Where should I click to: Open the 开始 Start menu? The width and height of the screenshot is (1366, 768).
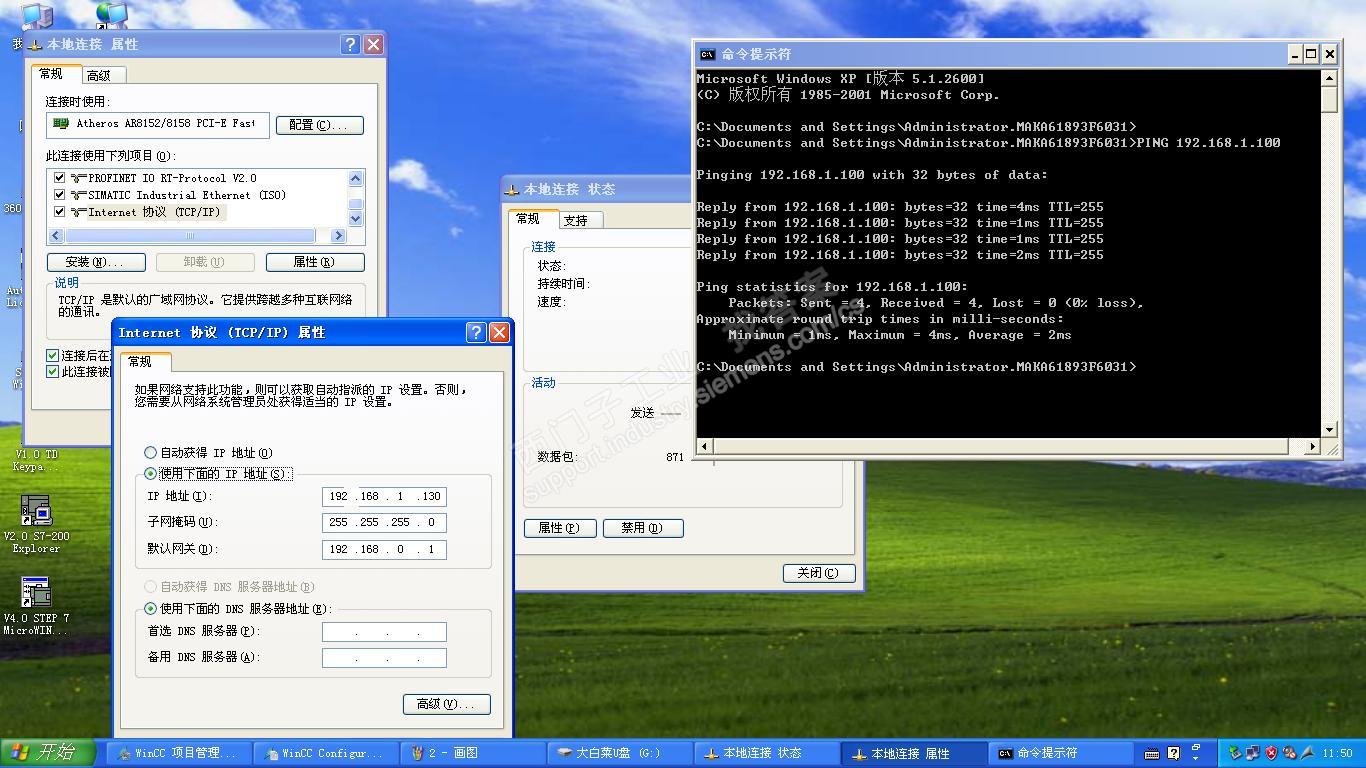pyautogui.click(x=48, y=752)
